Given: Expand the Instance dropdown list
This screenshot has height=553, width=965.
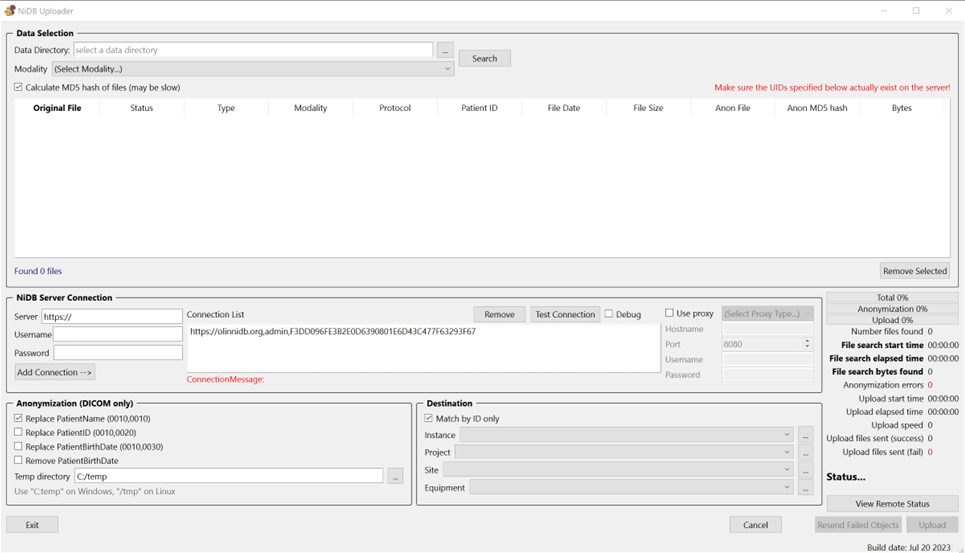Looking at the screenshot, I should (x=626, y=435).
